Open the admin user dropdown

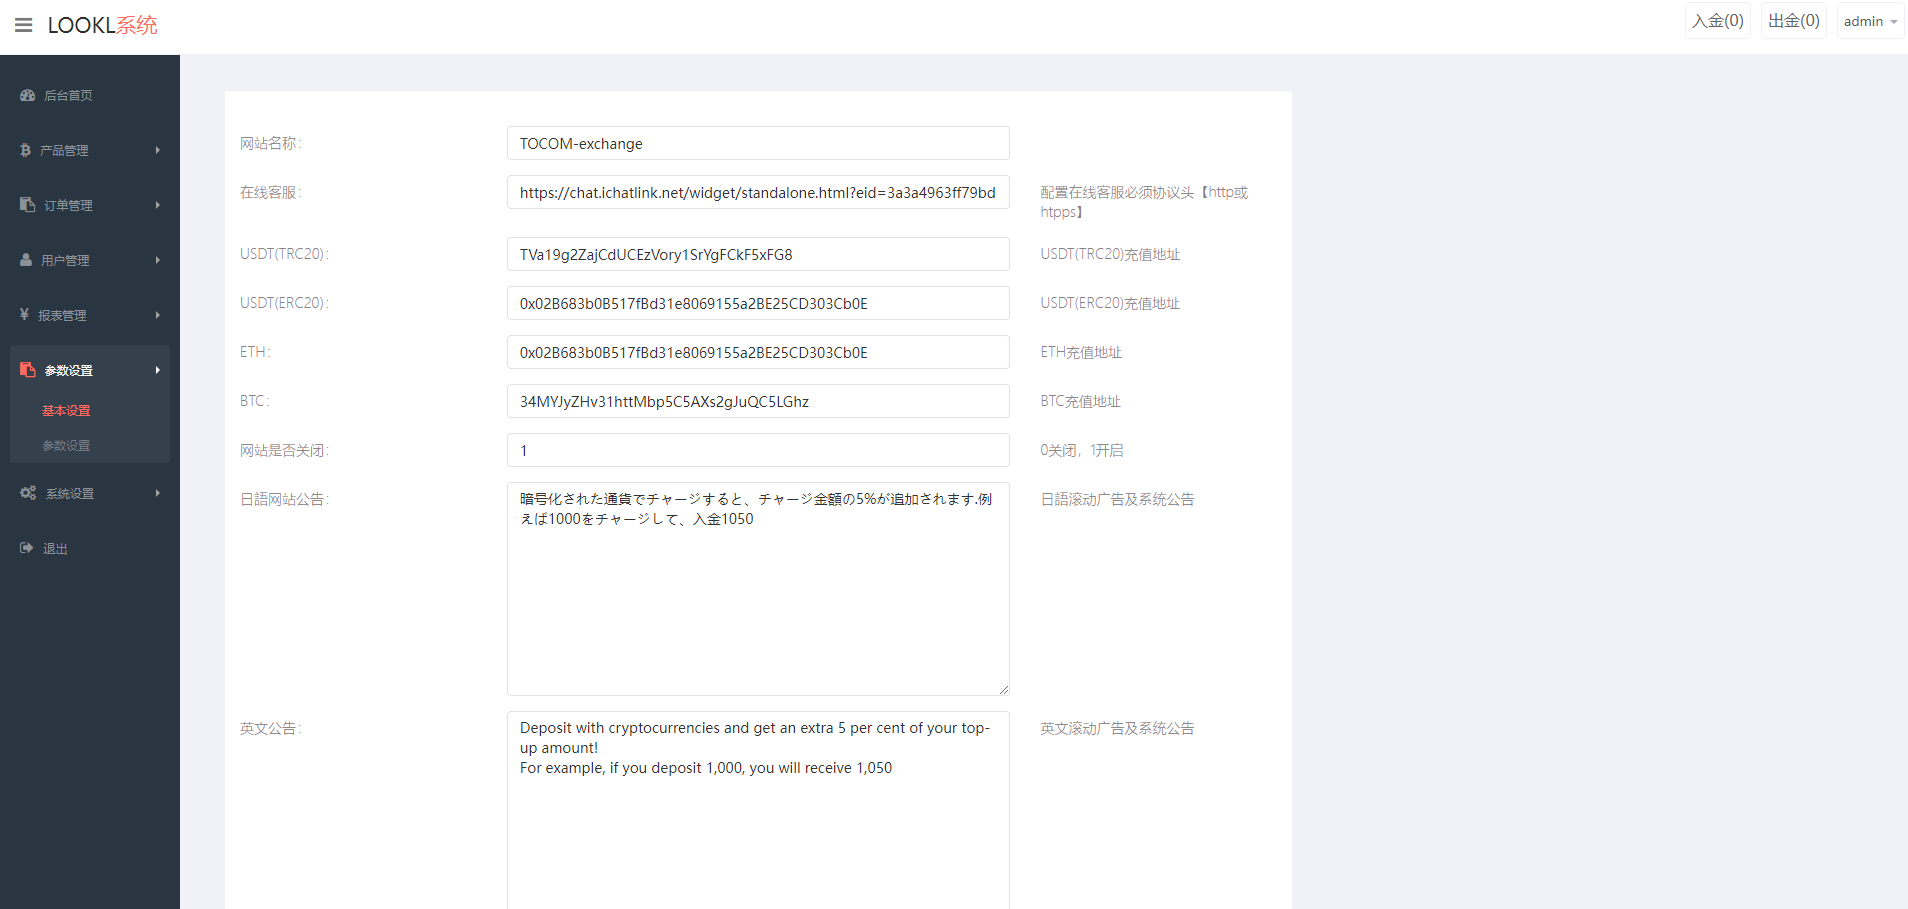(1869, 21)
